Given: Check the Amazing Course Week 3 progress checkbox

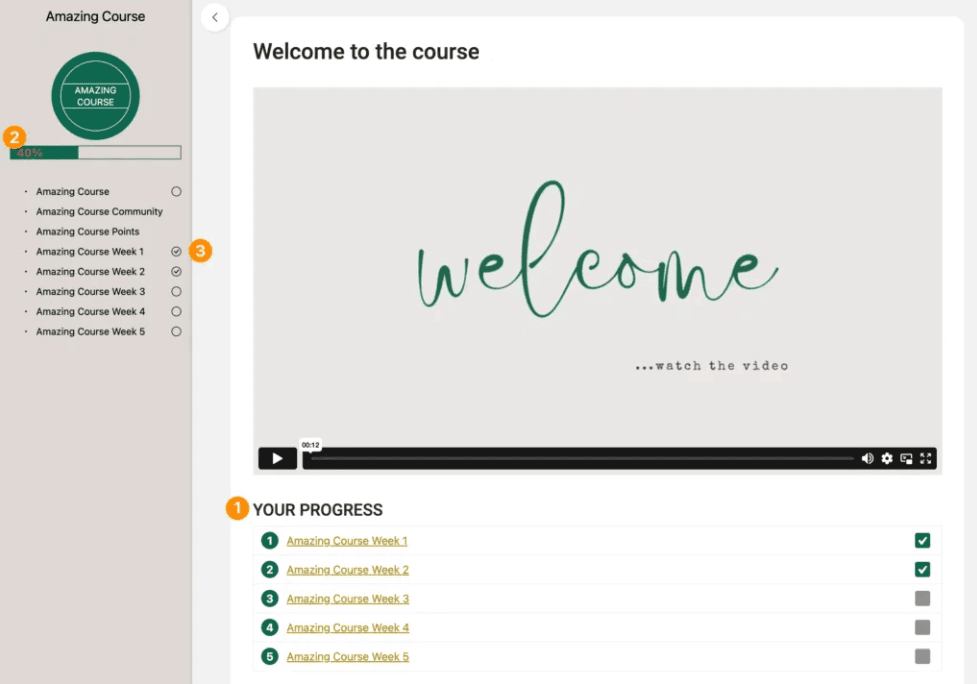Looking at the screenshot, I should tap(922, 599).
